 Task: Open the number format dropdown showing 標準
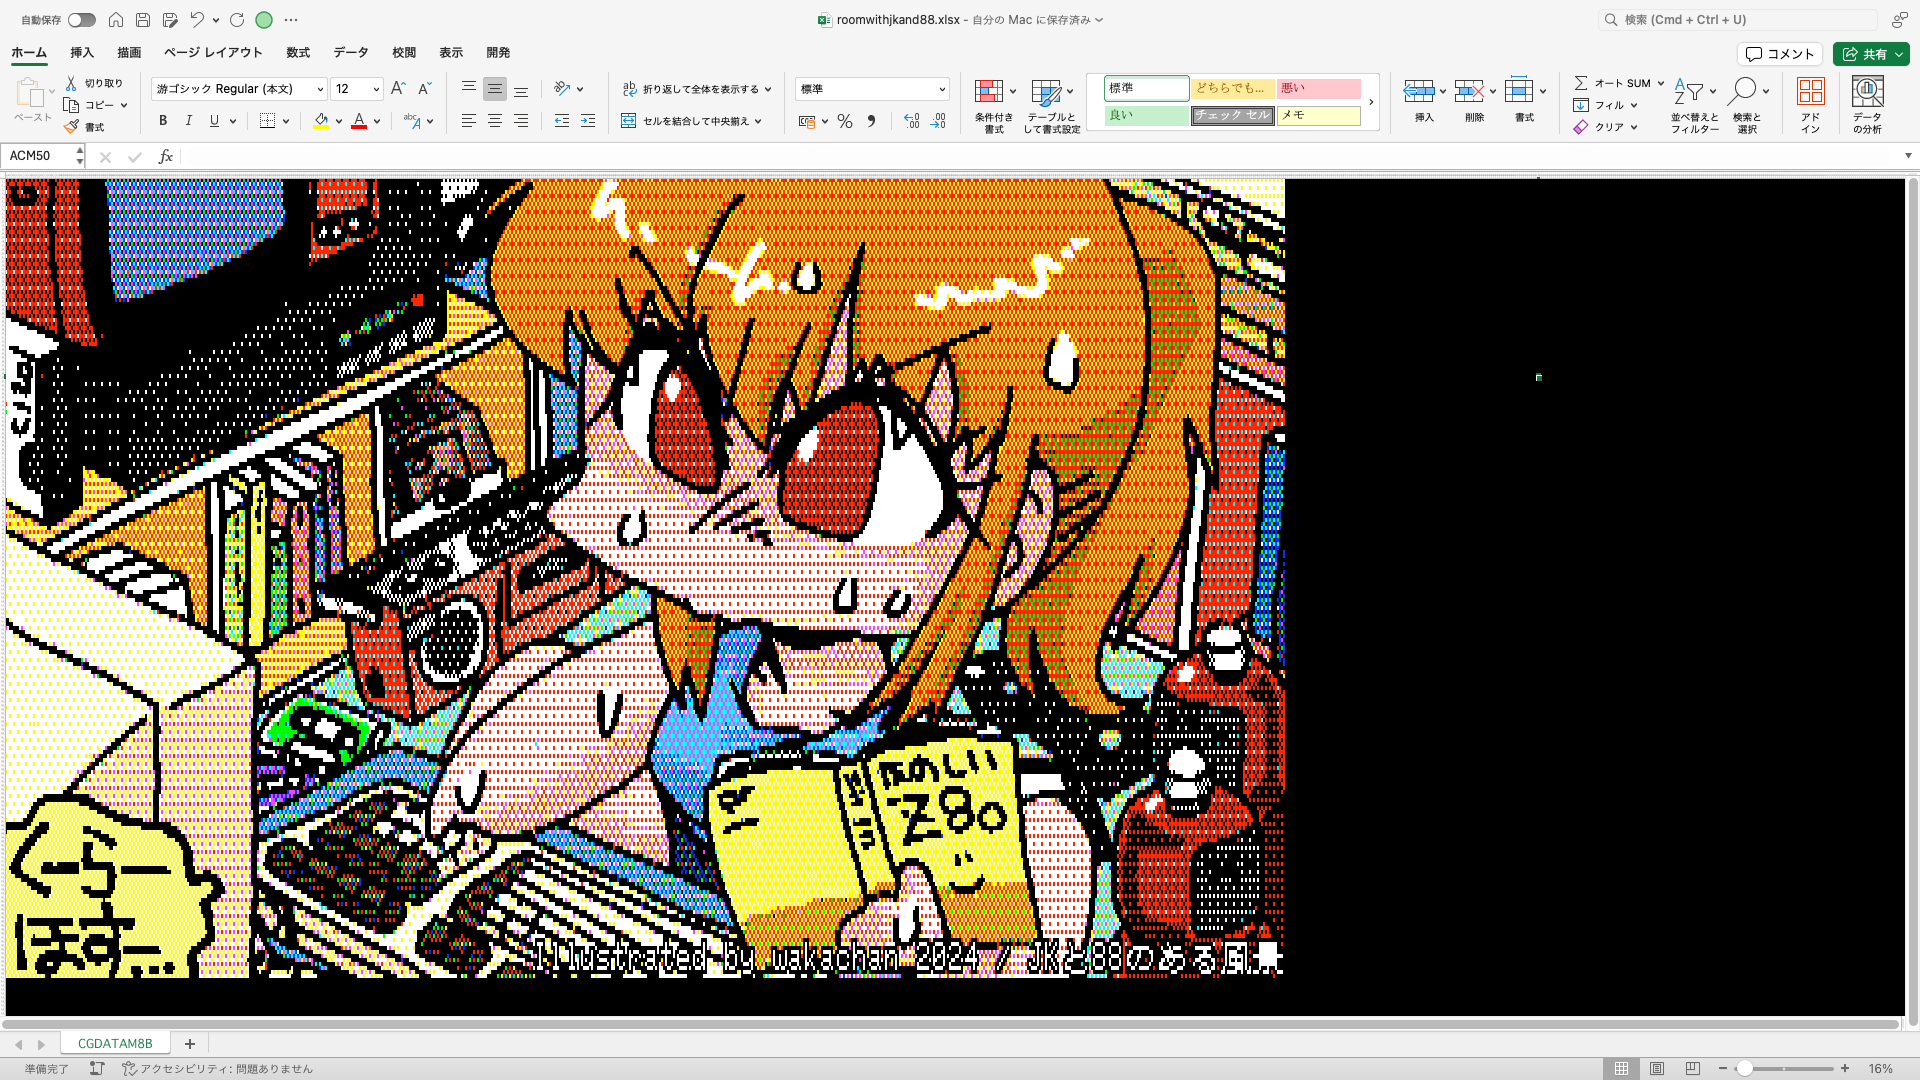coord(872,89)
